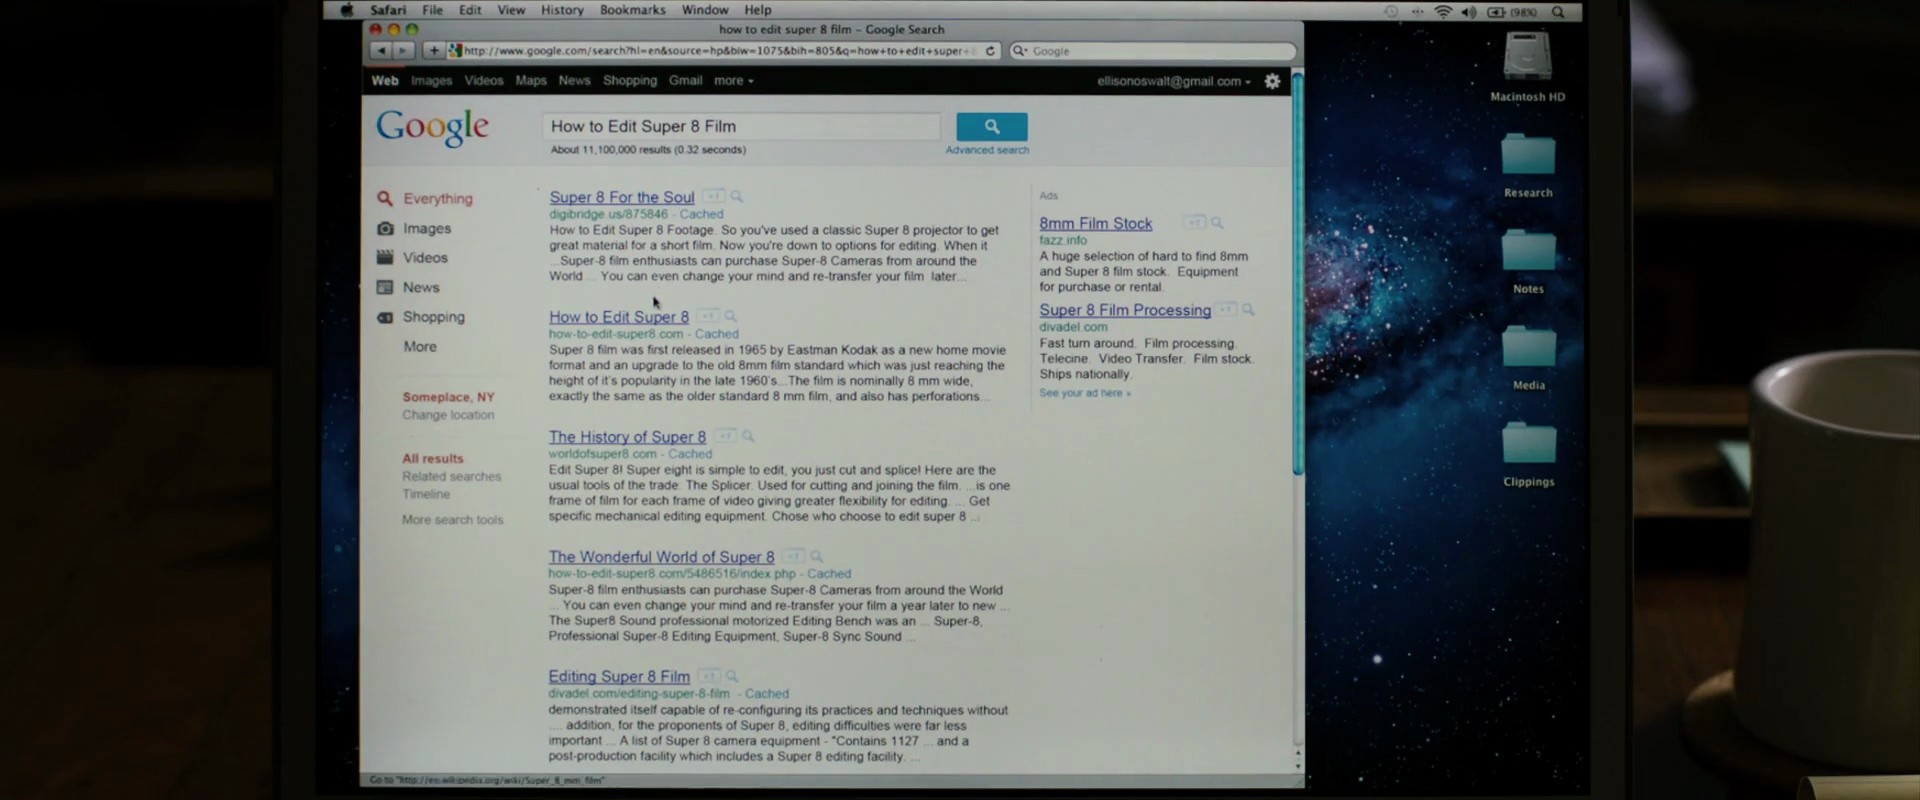Open the 'Super 8 For the Soul' result

tap(622, 197)
